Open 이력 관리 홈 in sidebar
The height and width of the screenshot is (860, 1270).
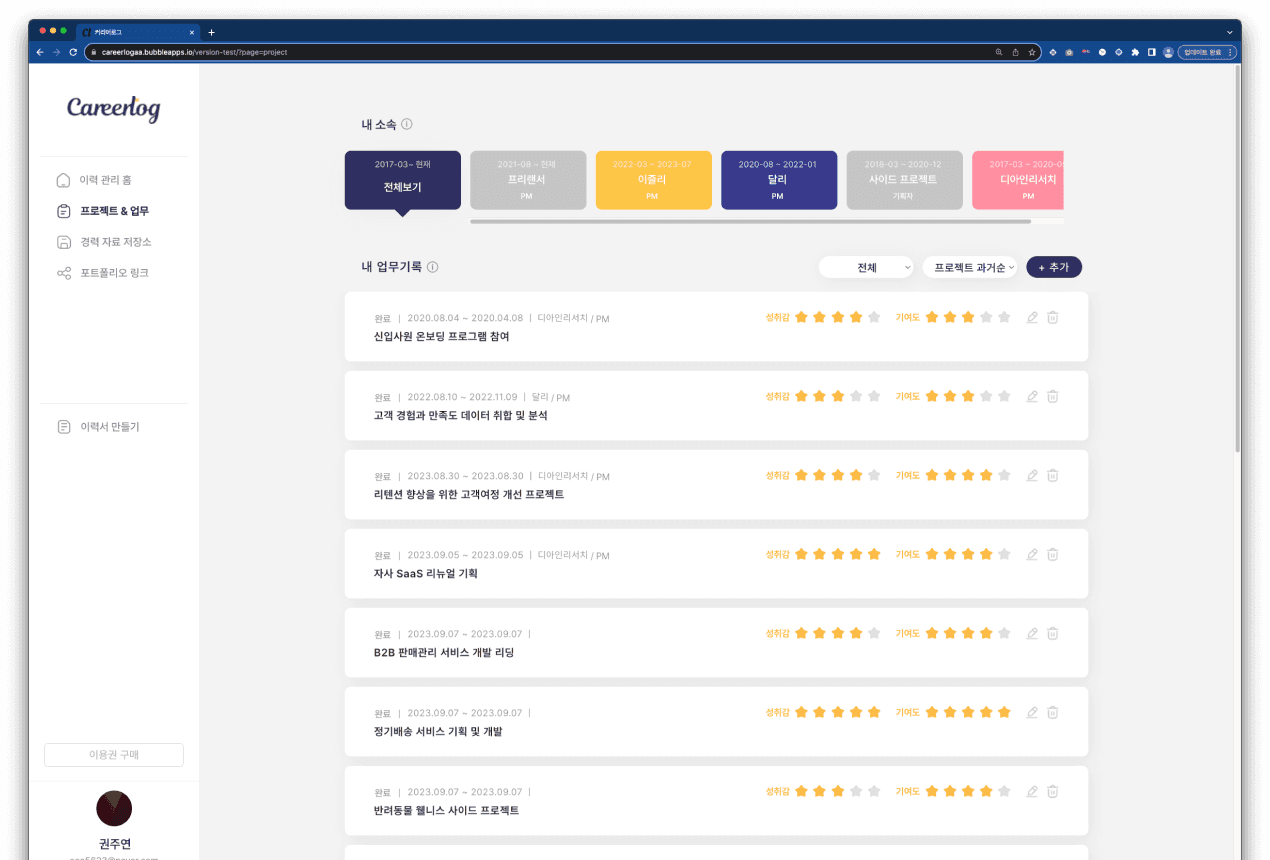coord(94,180)
